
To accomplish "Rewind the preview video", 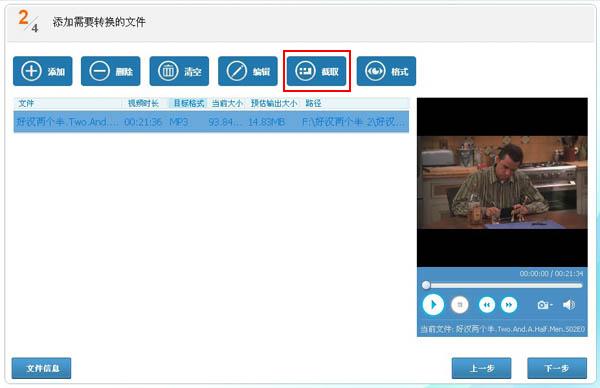I will pos(487,305).
